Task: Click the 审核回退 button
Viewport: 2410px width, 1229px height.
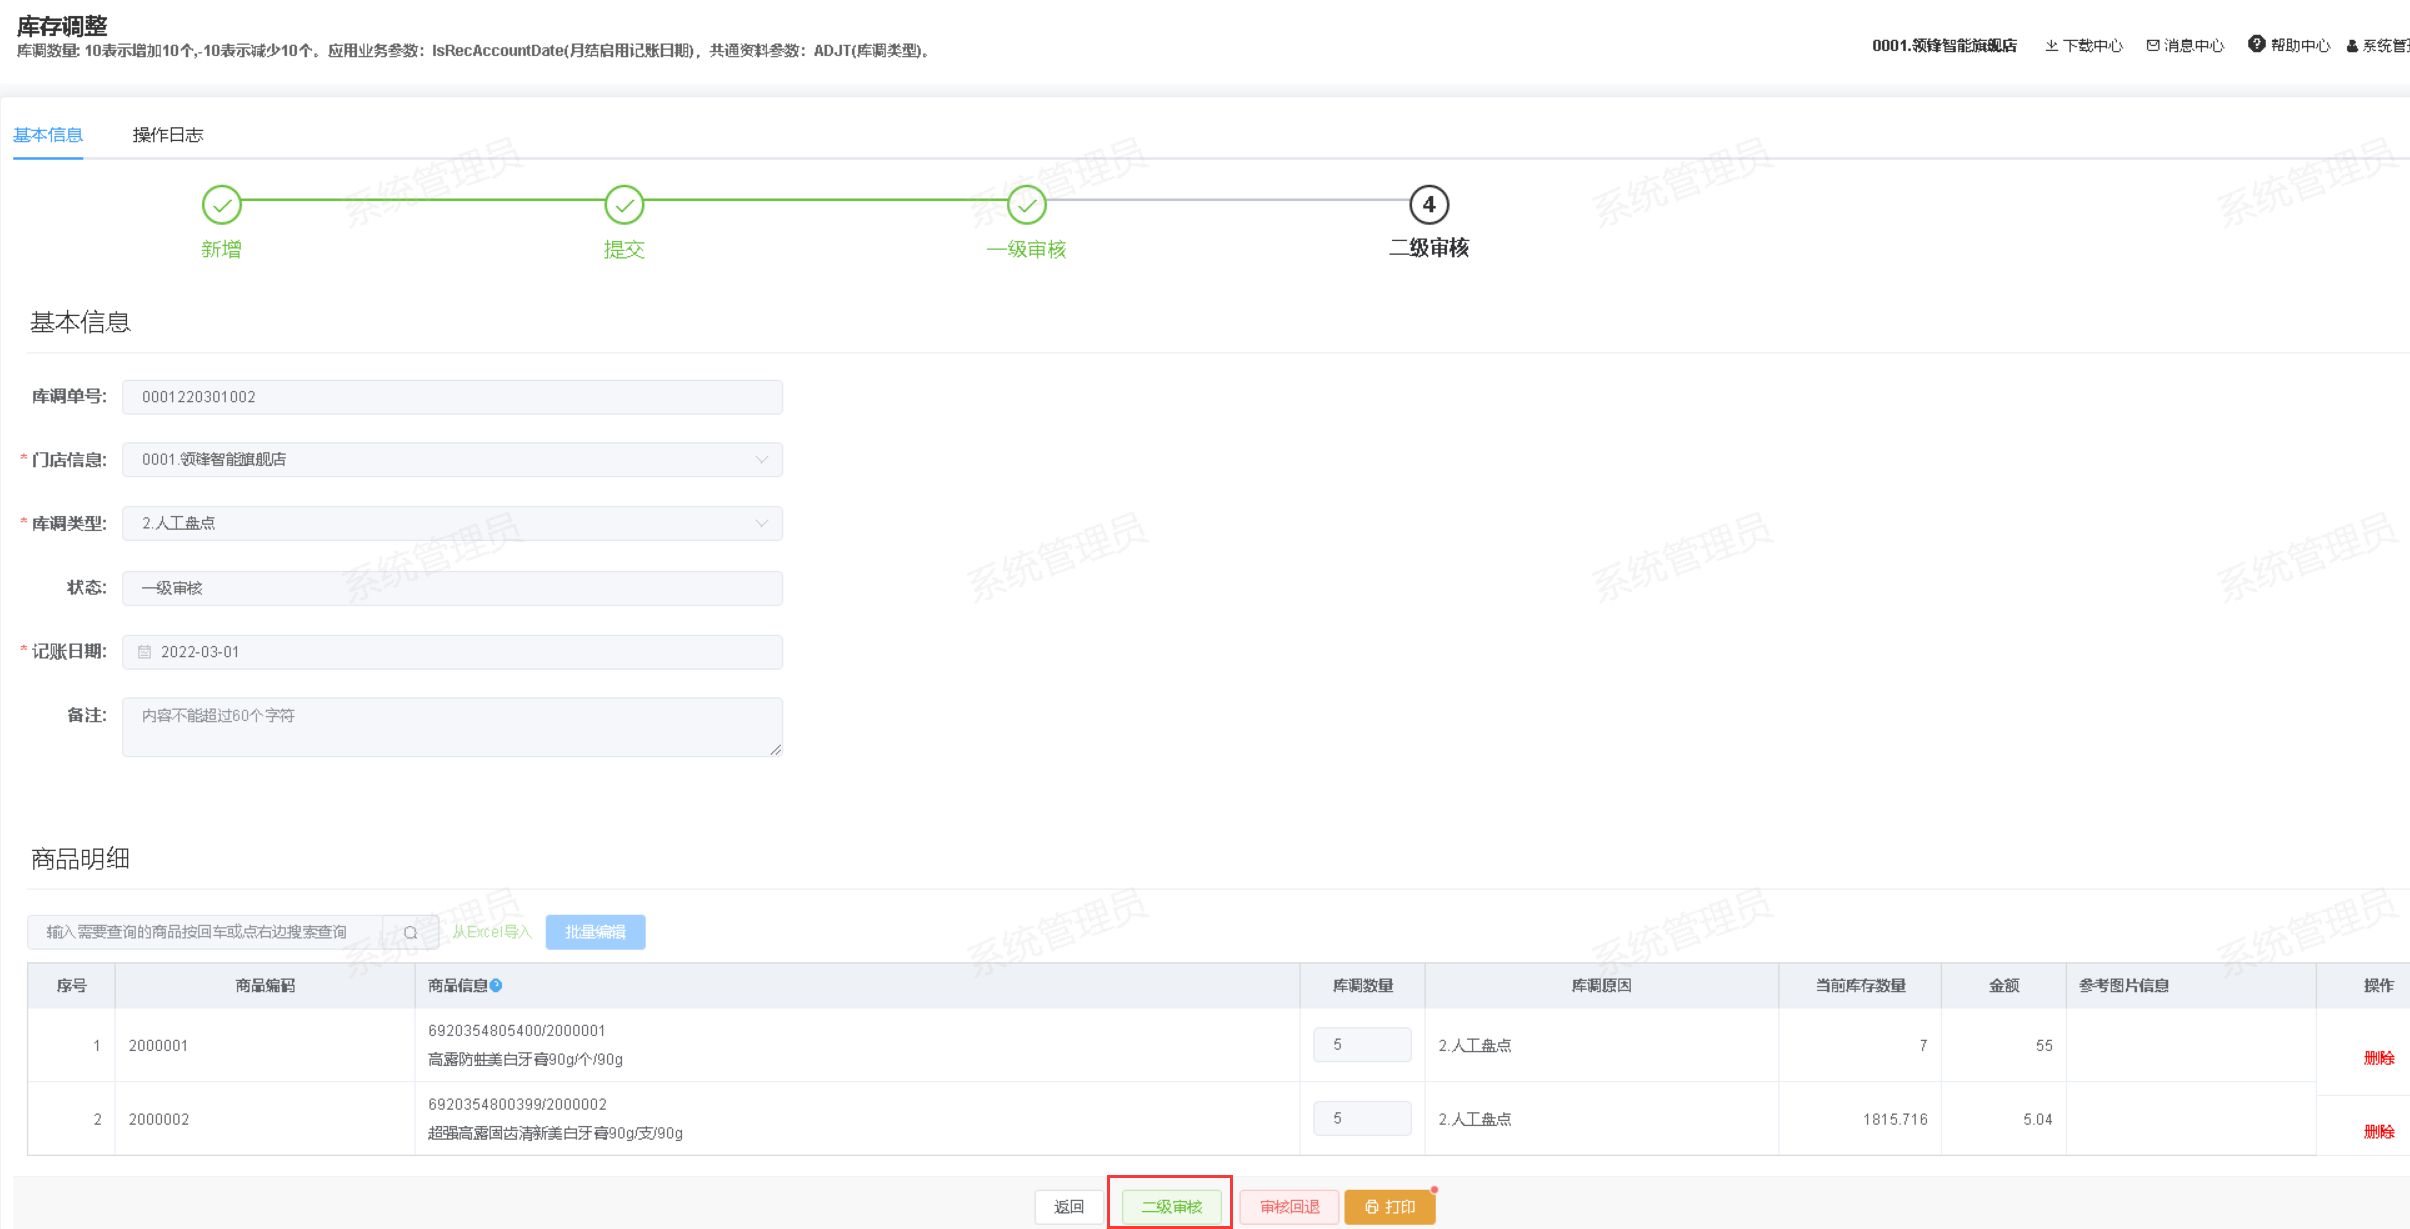Action: pos(1289,1207)
